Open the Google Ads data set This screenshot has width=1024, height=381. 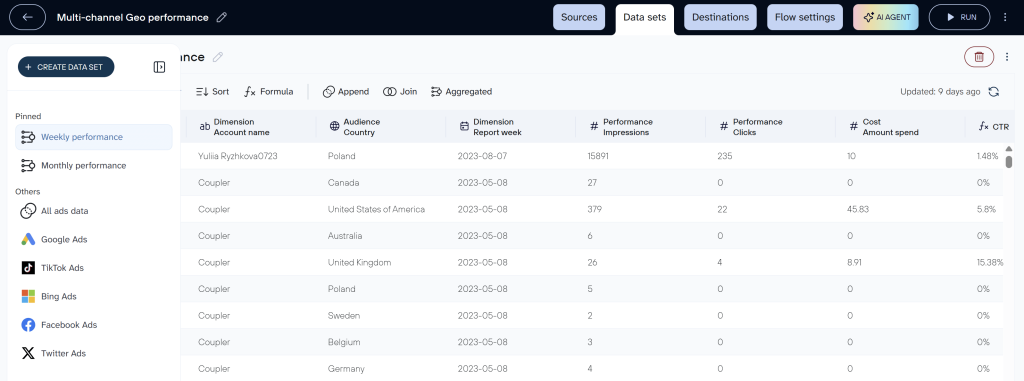click(x=94, y=239)
